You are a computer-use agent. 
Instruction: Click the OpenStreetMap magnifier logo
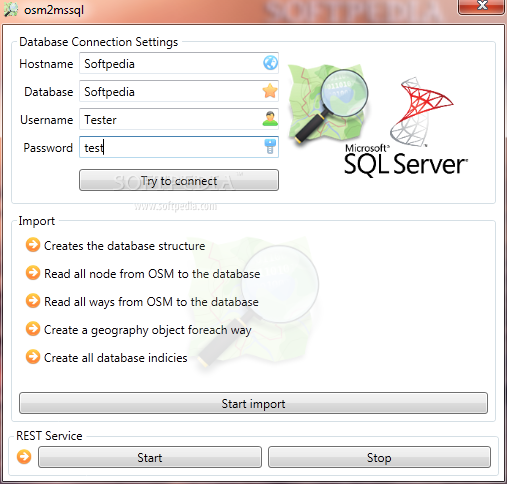tap(328, 104)
